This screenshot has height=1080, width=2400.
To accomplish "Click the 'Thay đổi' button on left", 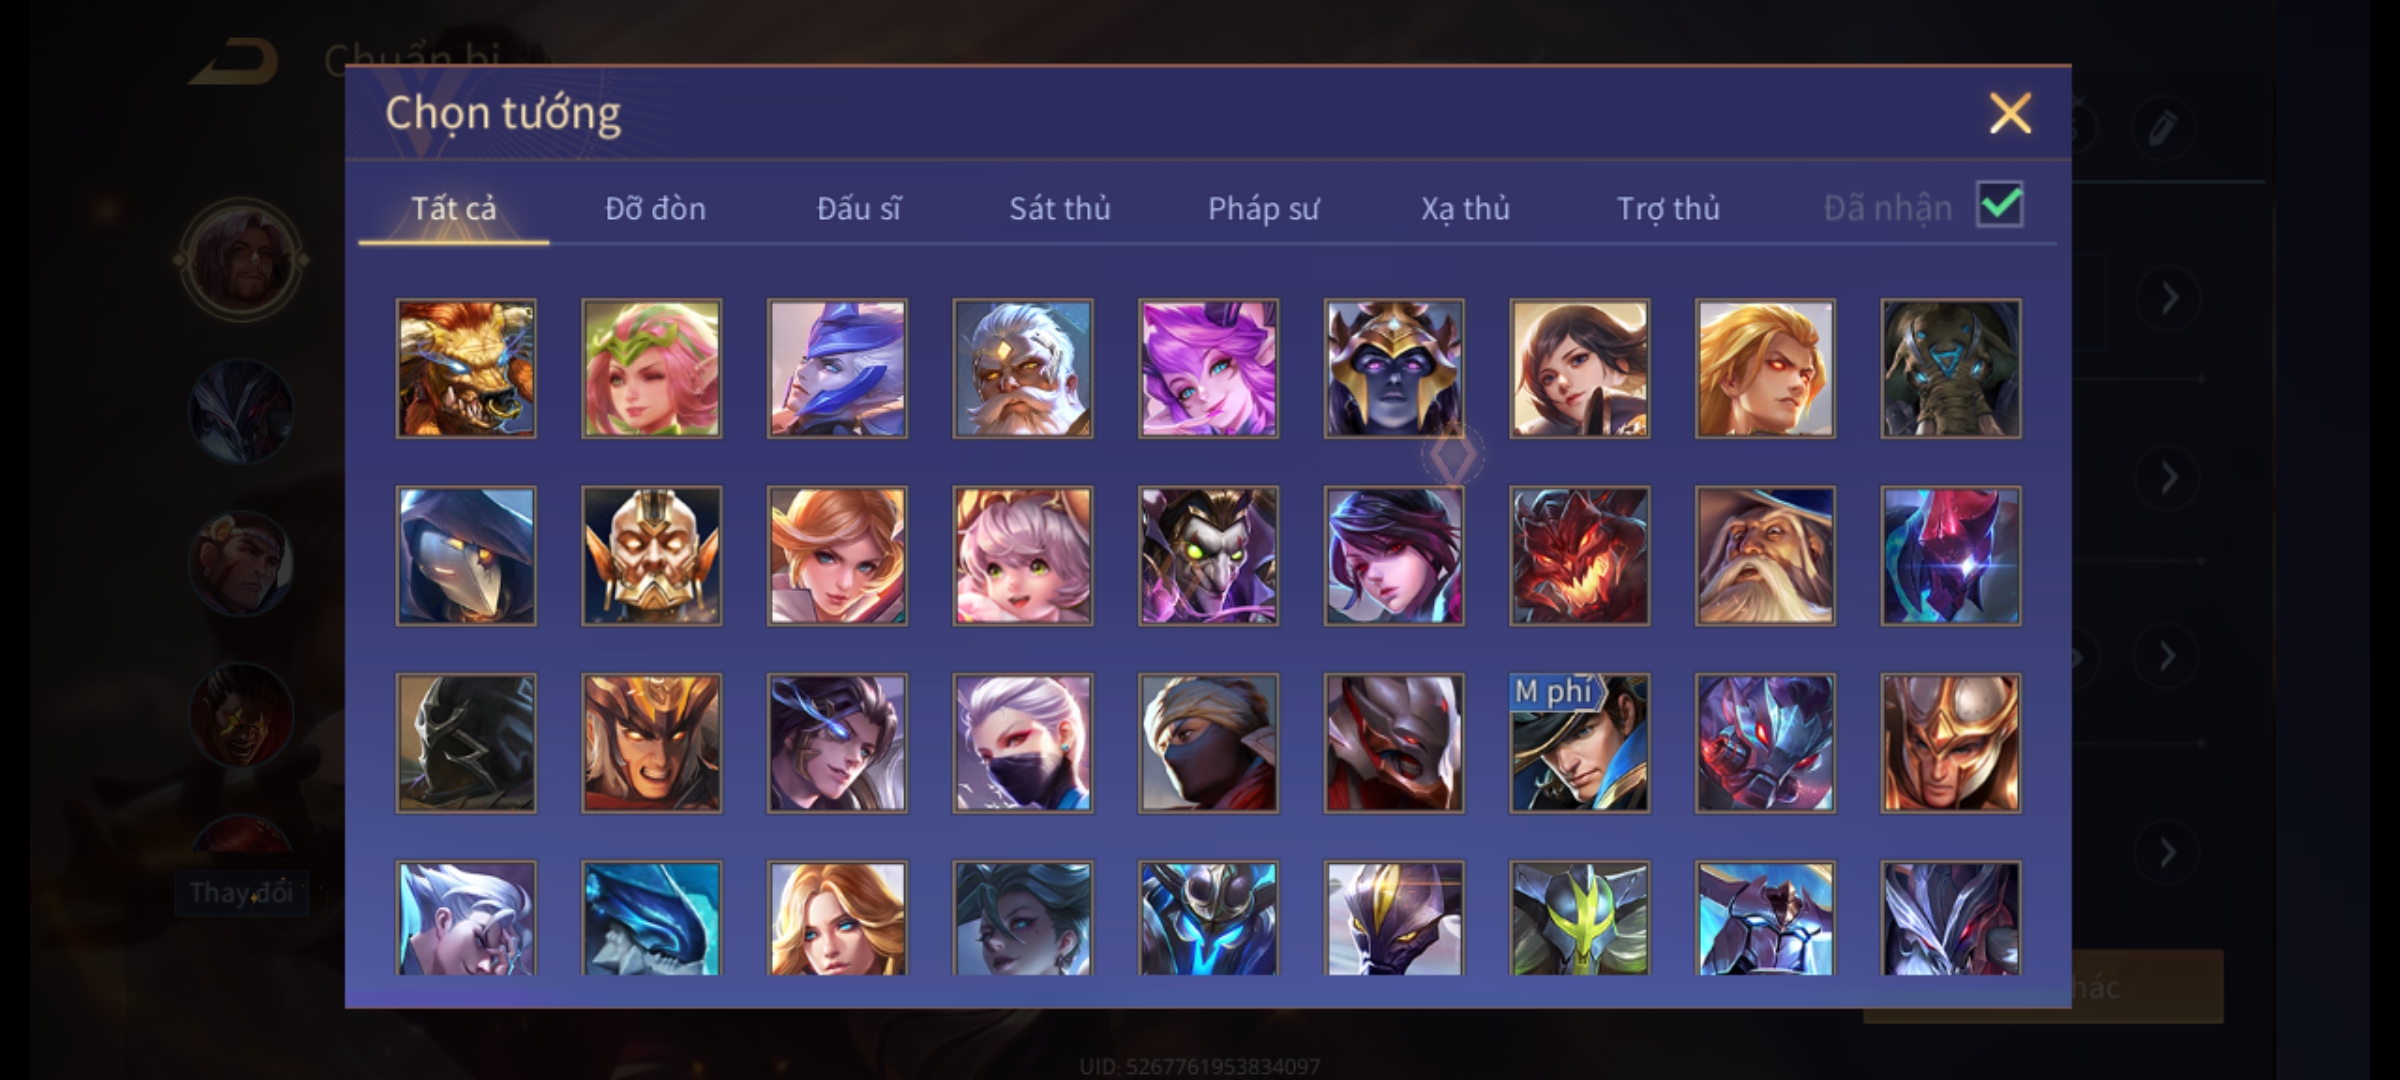I will click(x=241, y=892).
